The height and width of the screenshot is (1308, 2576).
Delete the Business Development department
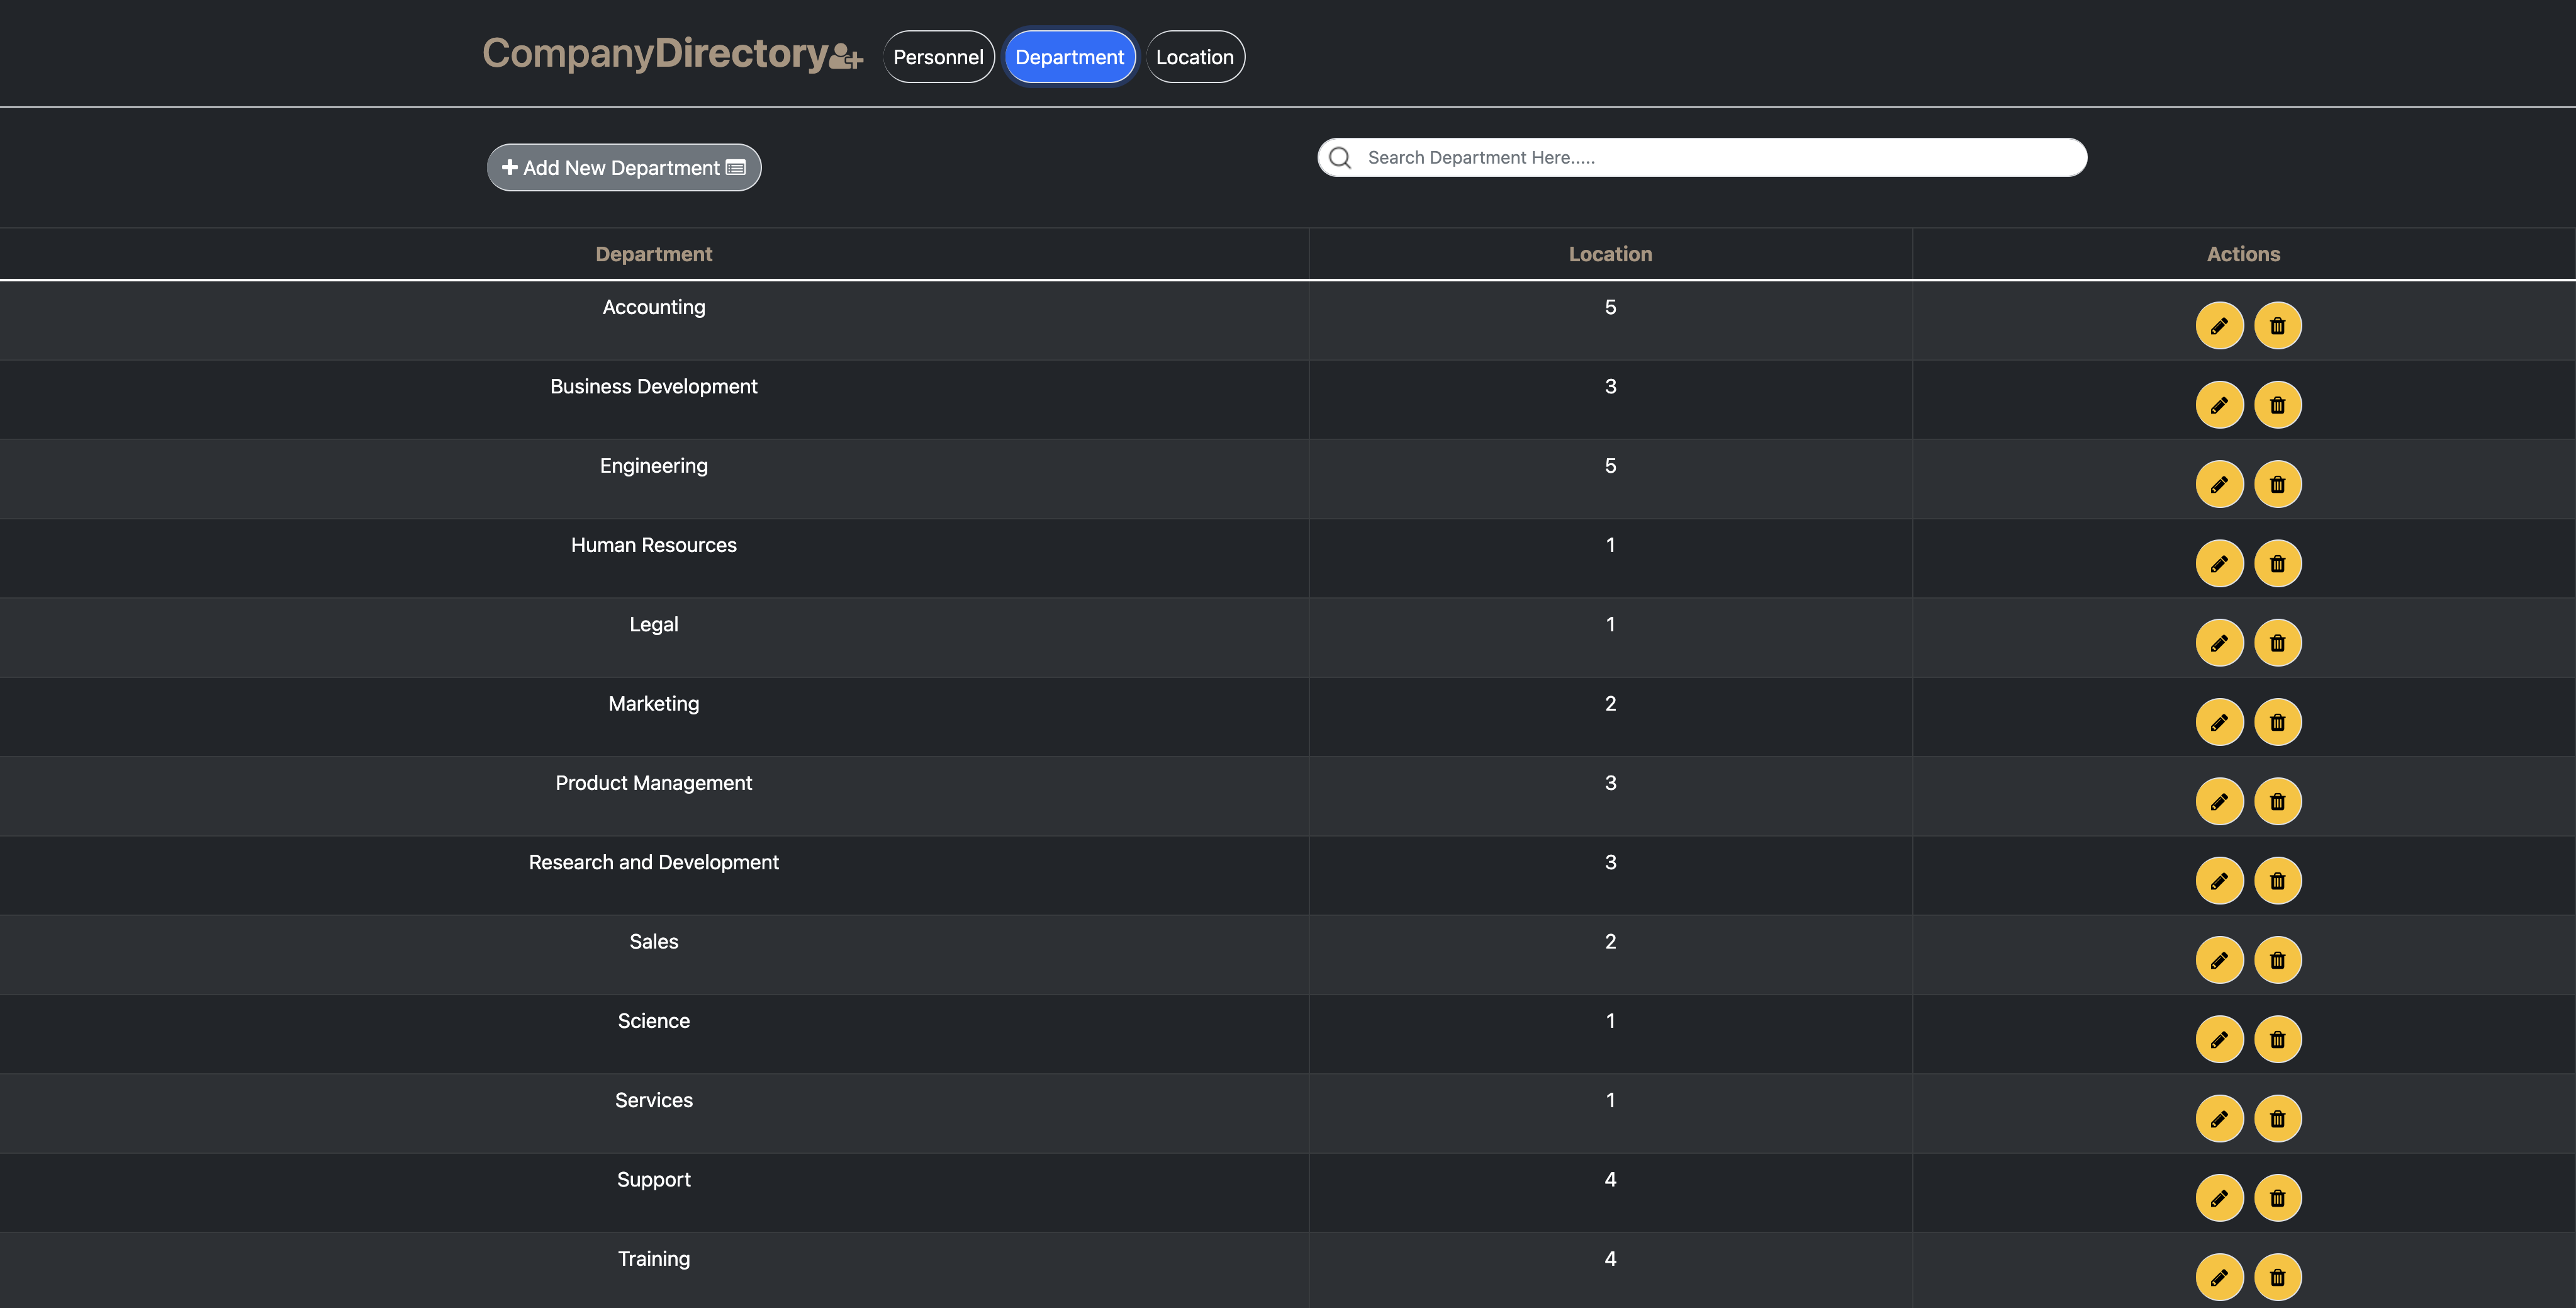[x=2277, y=405]
